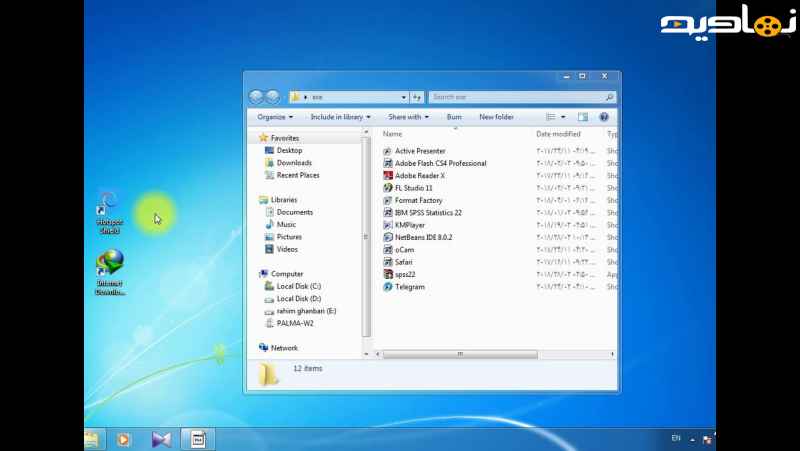
Task: Click the Adobe Flash CS4 Professional icon
Action: 388,163
